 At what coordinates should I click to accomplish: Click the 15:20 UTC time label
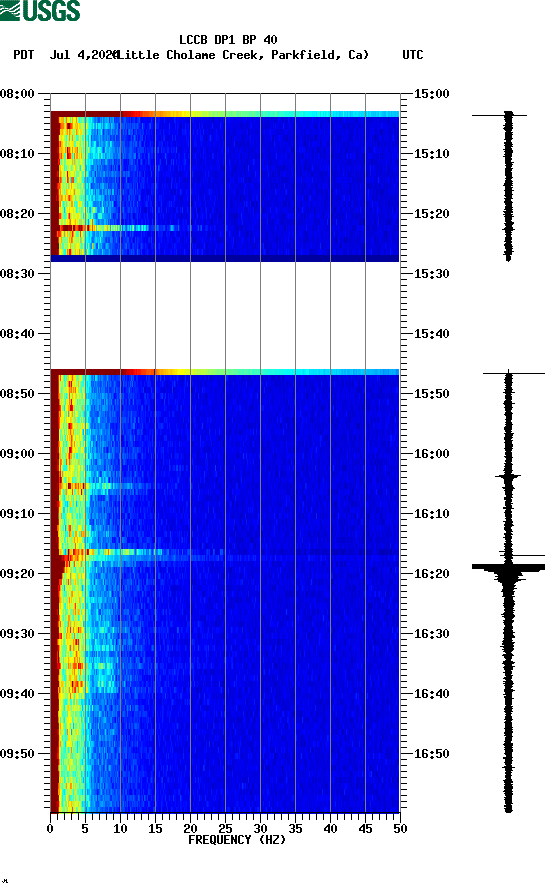click(431, 214)
